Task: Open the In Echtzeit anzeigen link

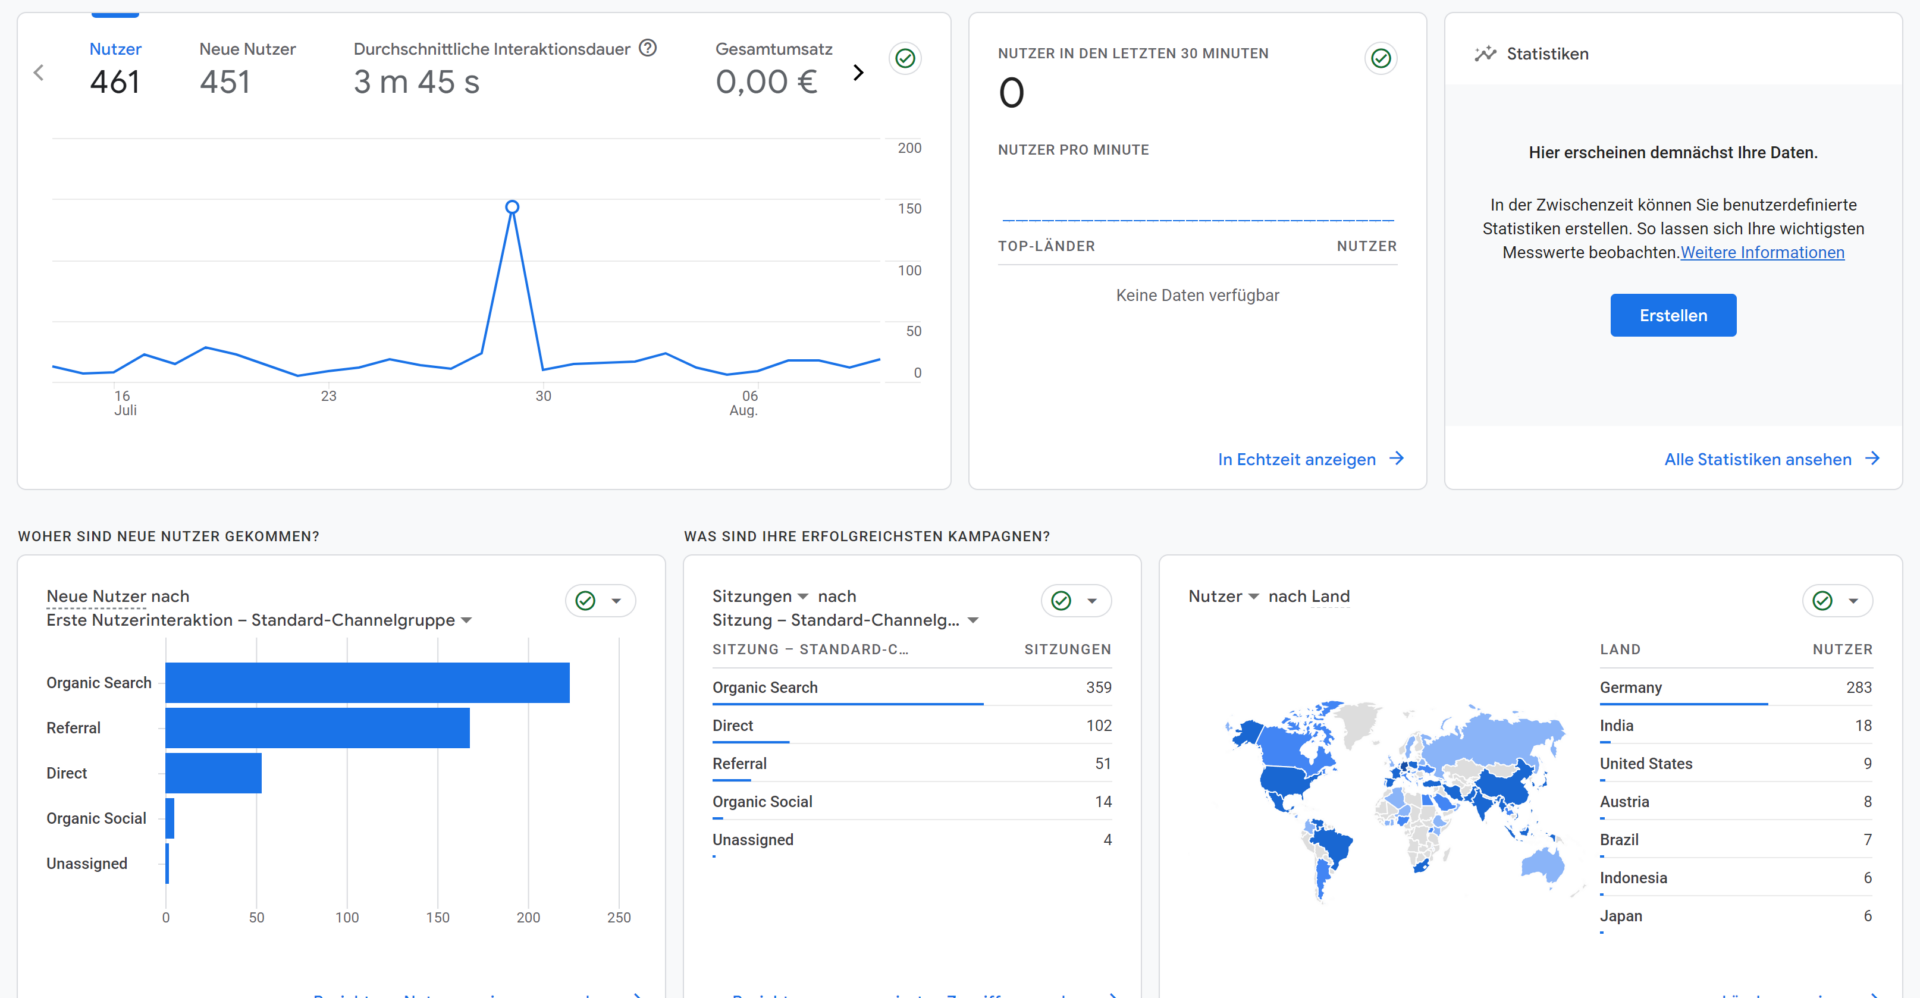Action: point(1297,459)
